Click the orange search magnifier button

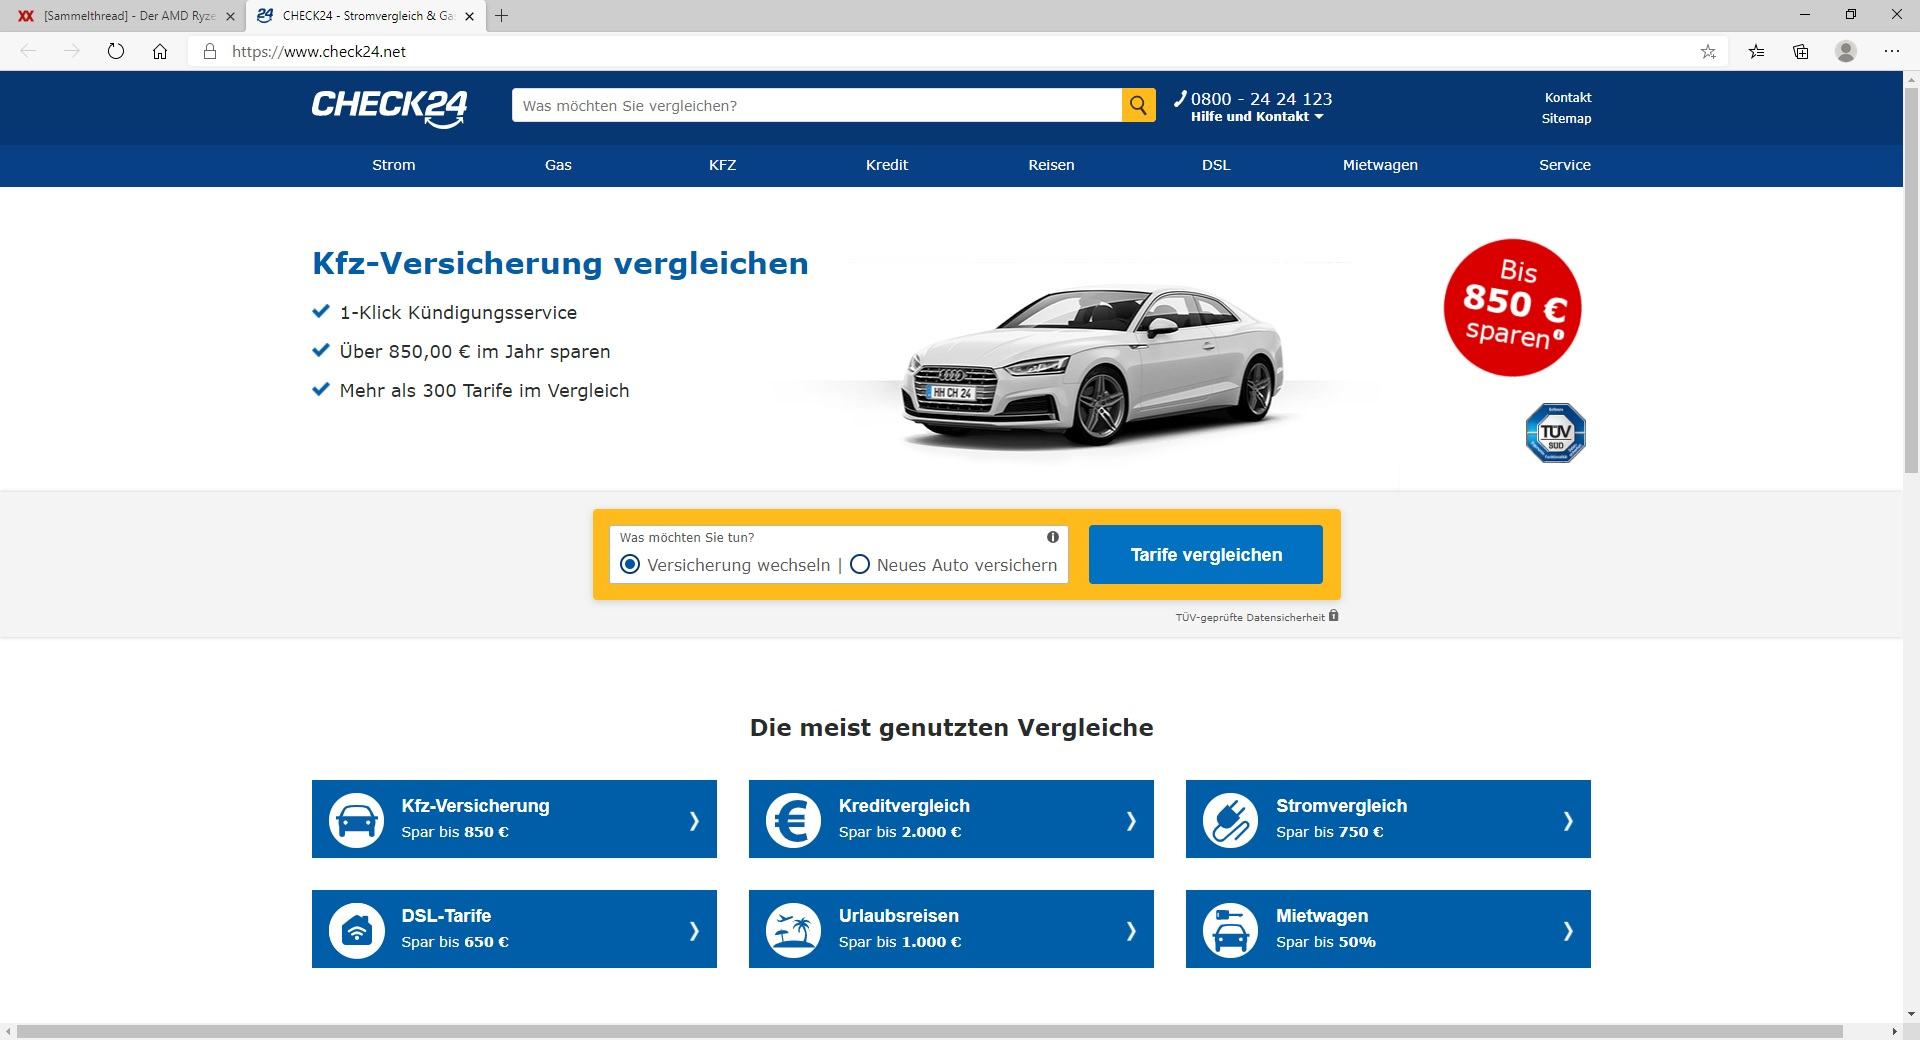click(1138, 105)
